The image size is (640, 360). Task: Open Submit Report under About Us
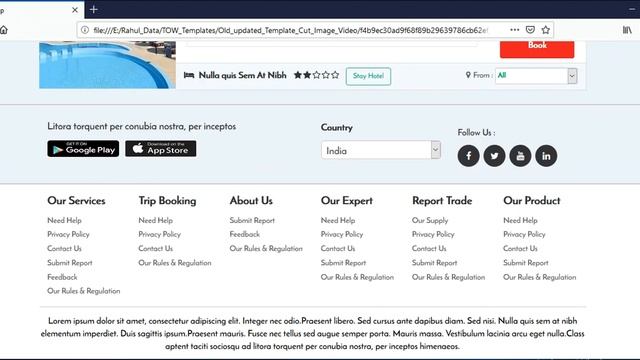[x=252, y=220]
